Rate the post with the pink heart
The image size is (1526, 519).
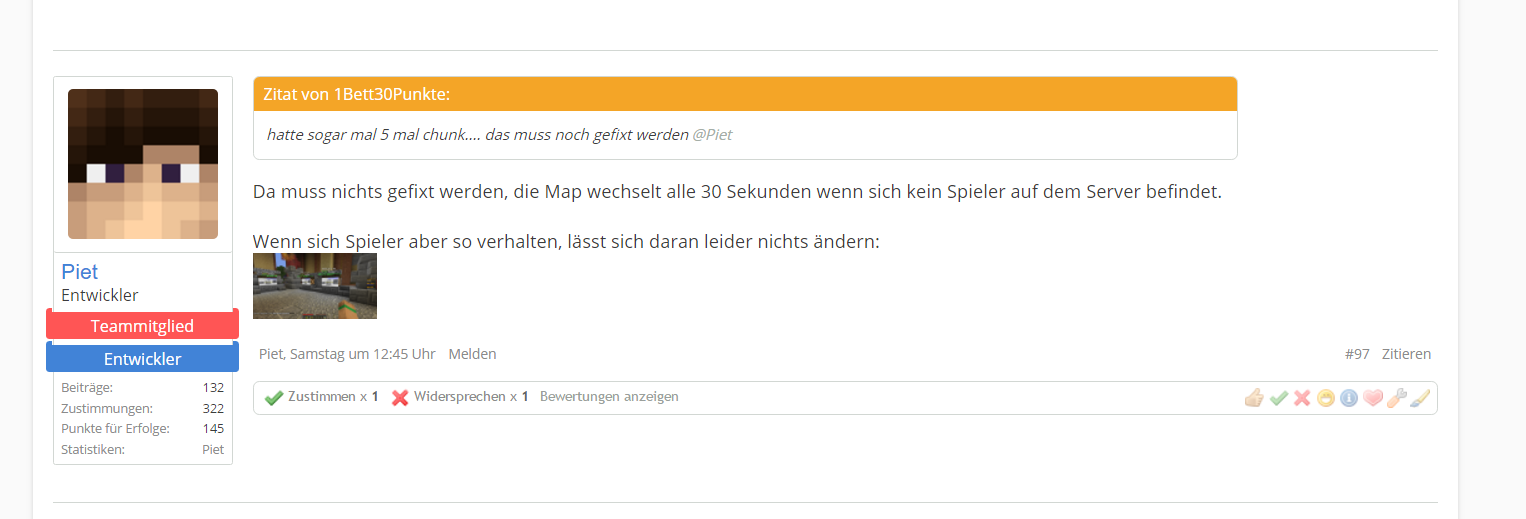pos(1373,398)
